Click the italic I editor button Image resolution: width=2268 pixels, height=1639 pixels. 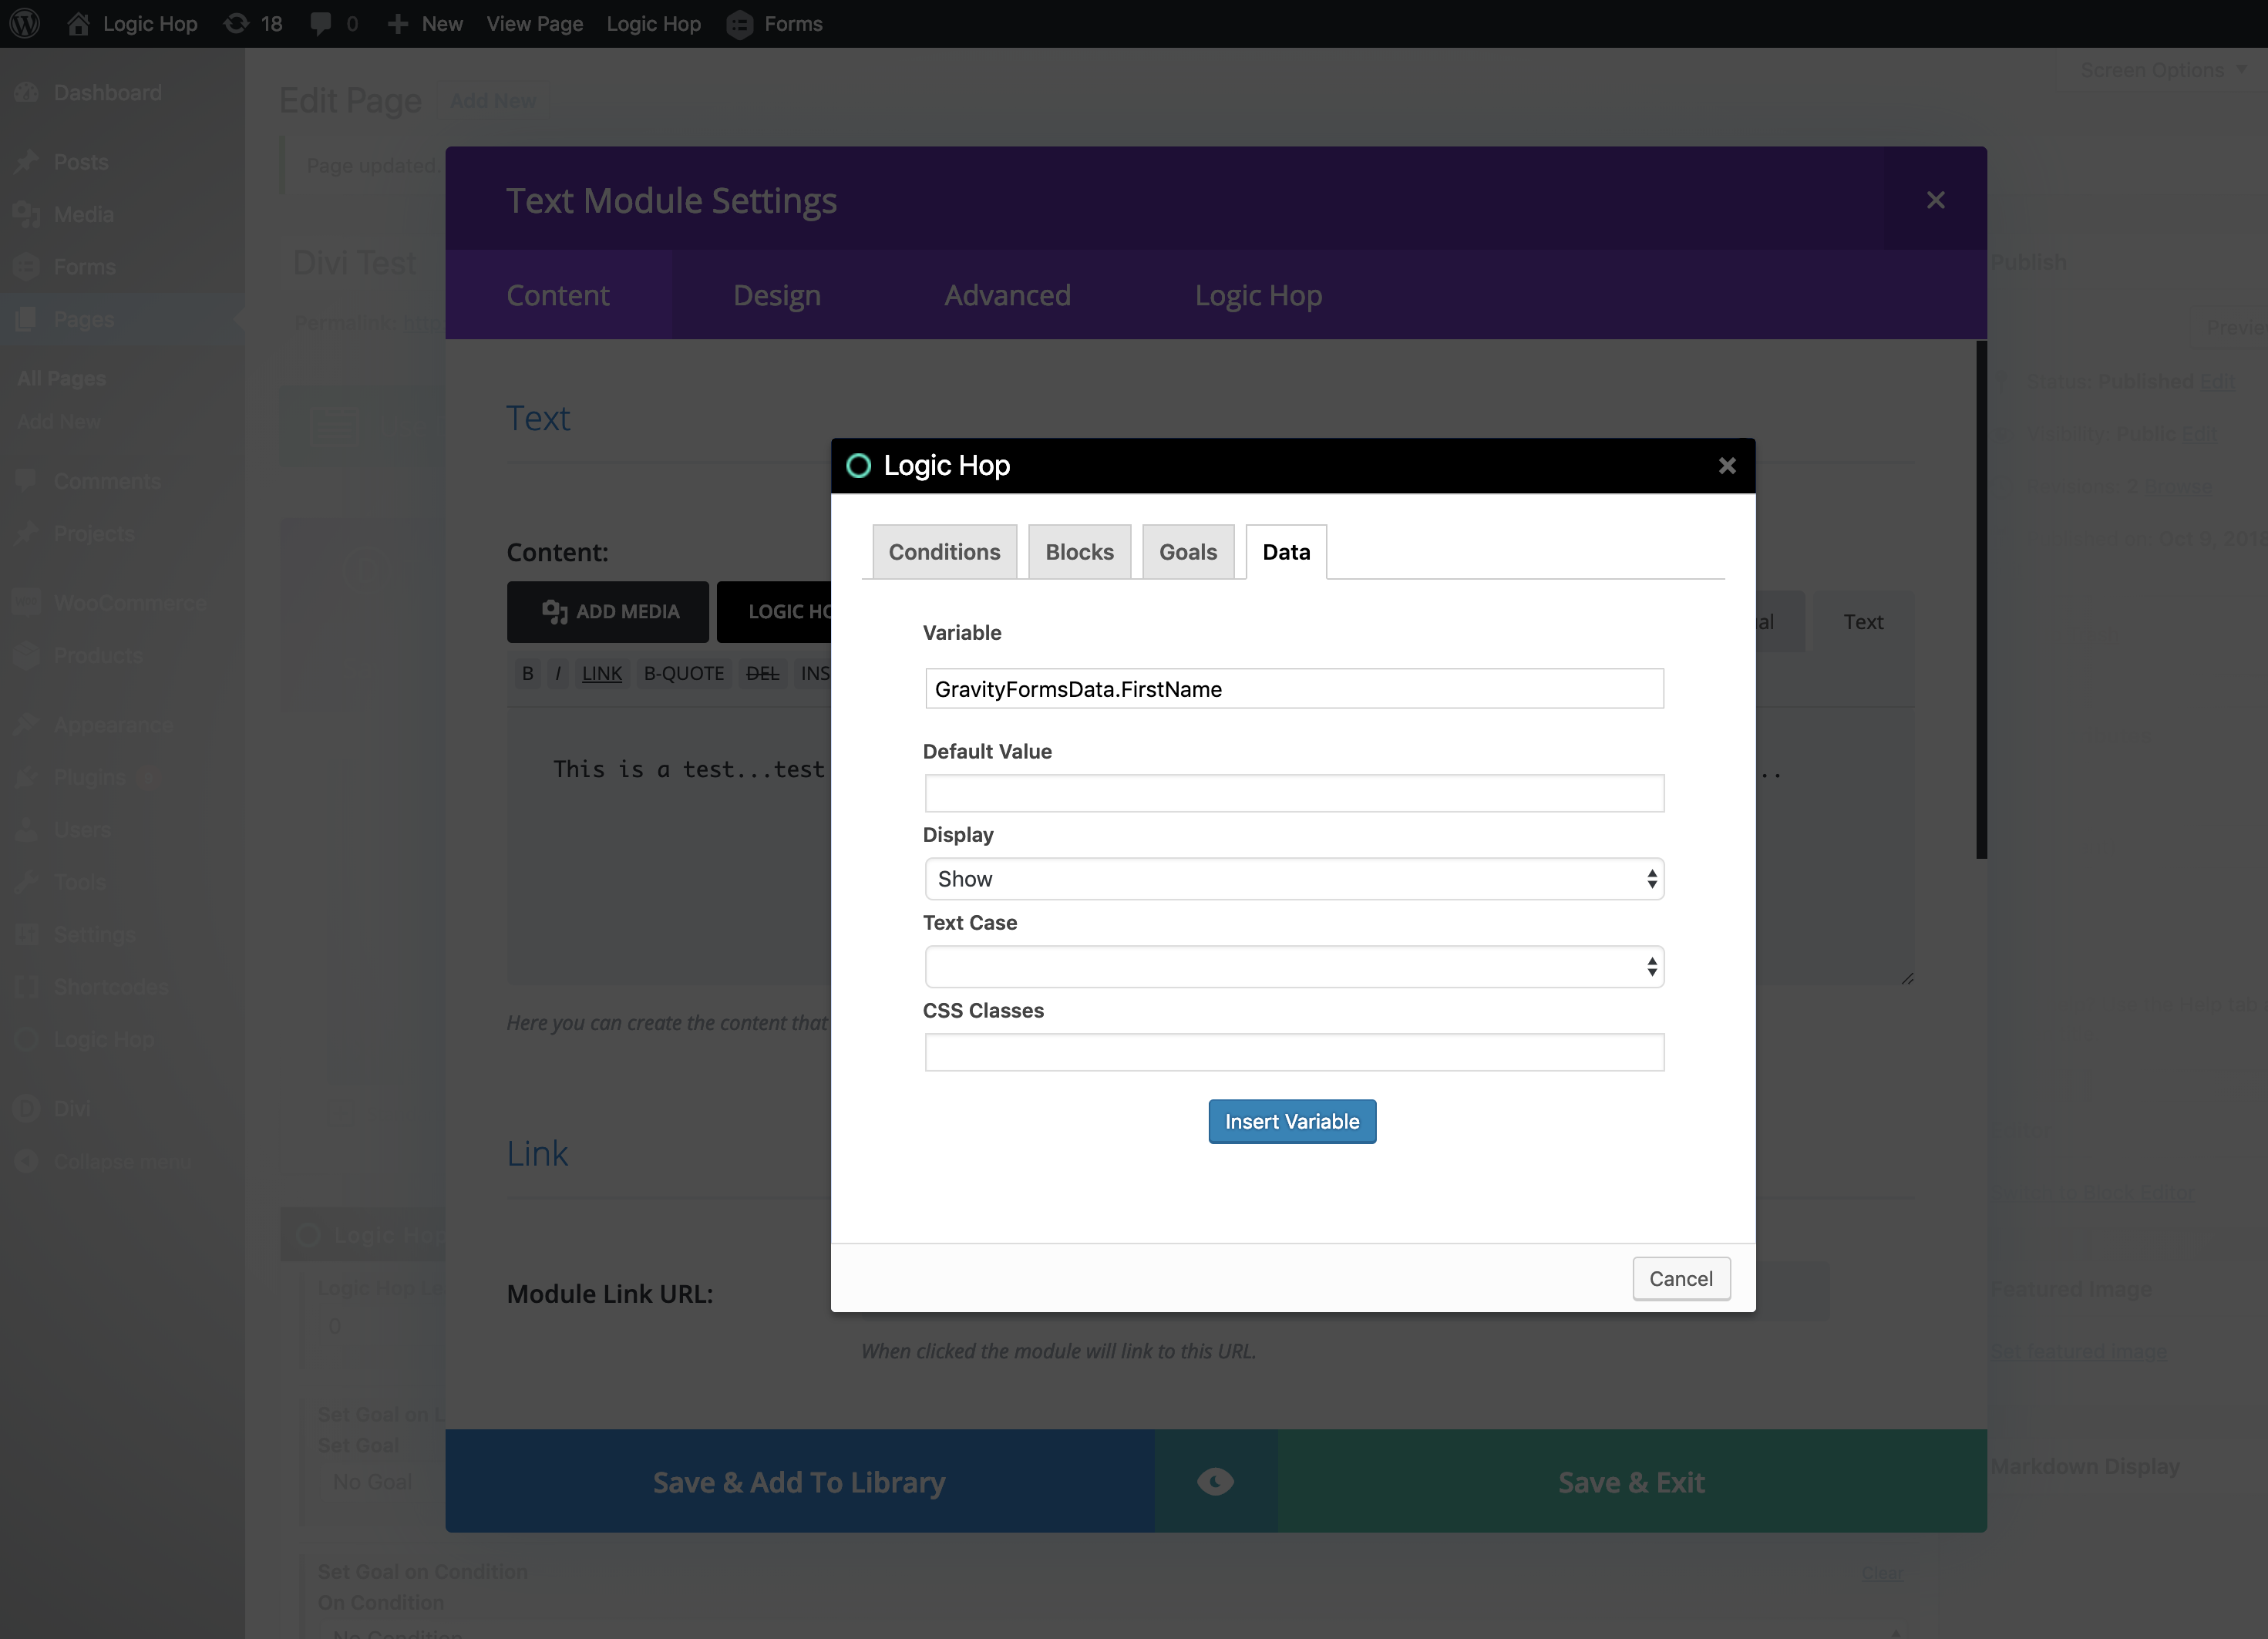[558, 673]
